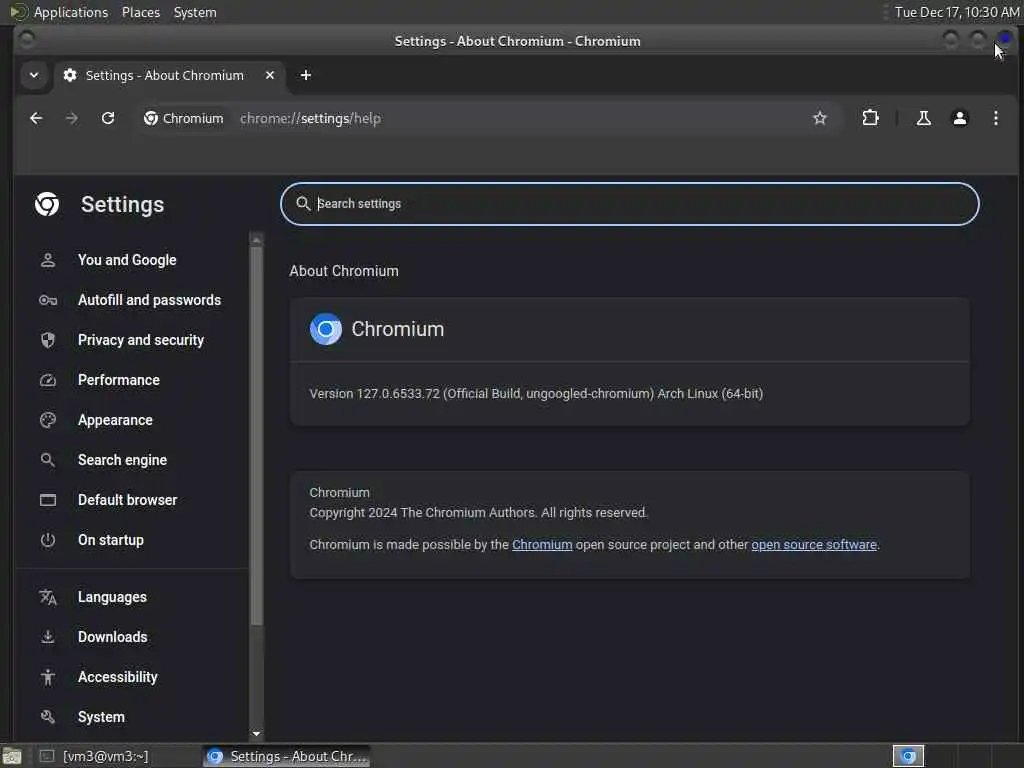The width and height of the screenshot is (1024, 768).
Task: Click the sidebar scrollbar thumb
Action: [x=256, y=436]
